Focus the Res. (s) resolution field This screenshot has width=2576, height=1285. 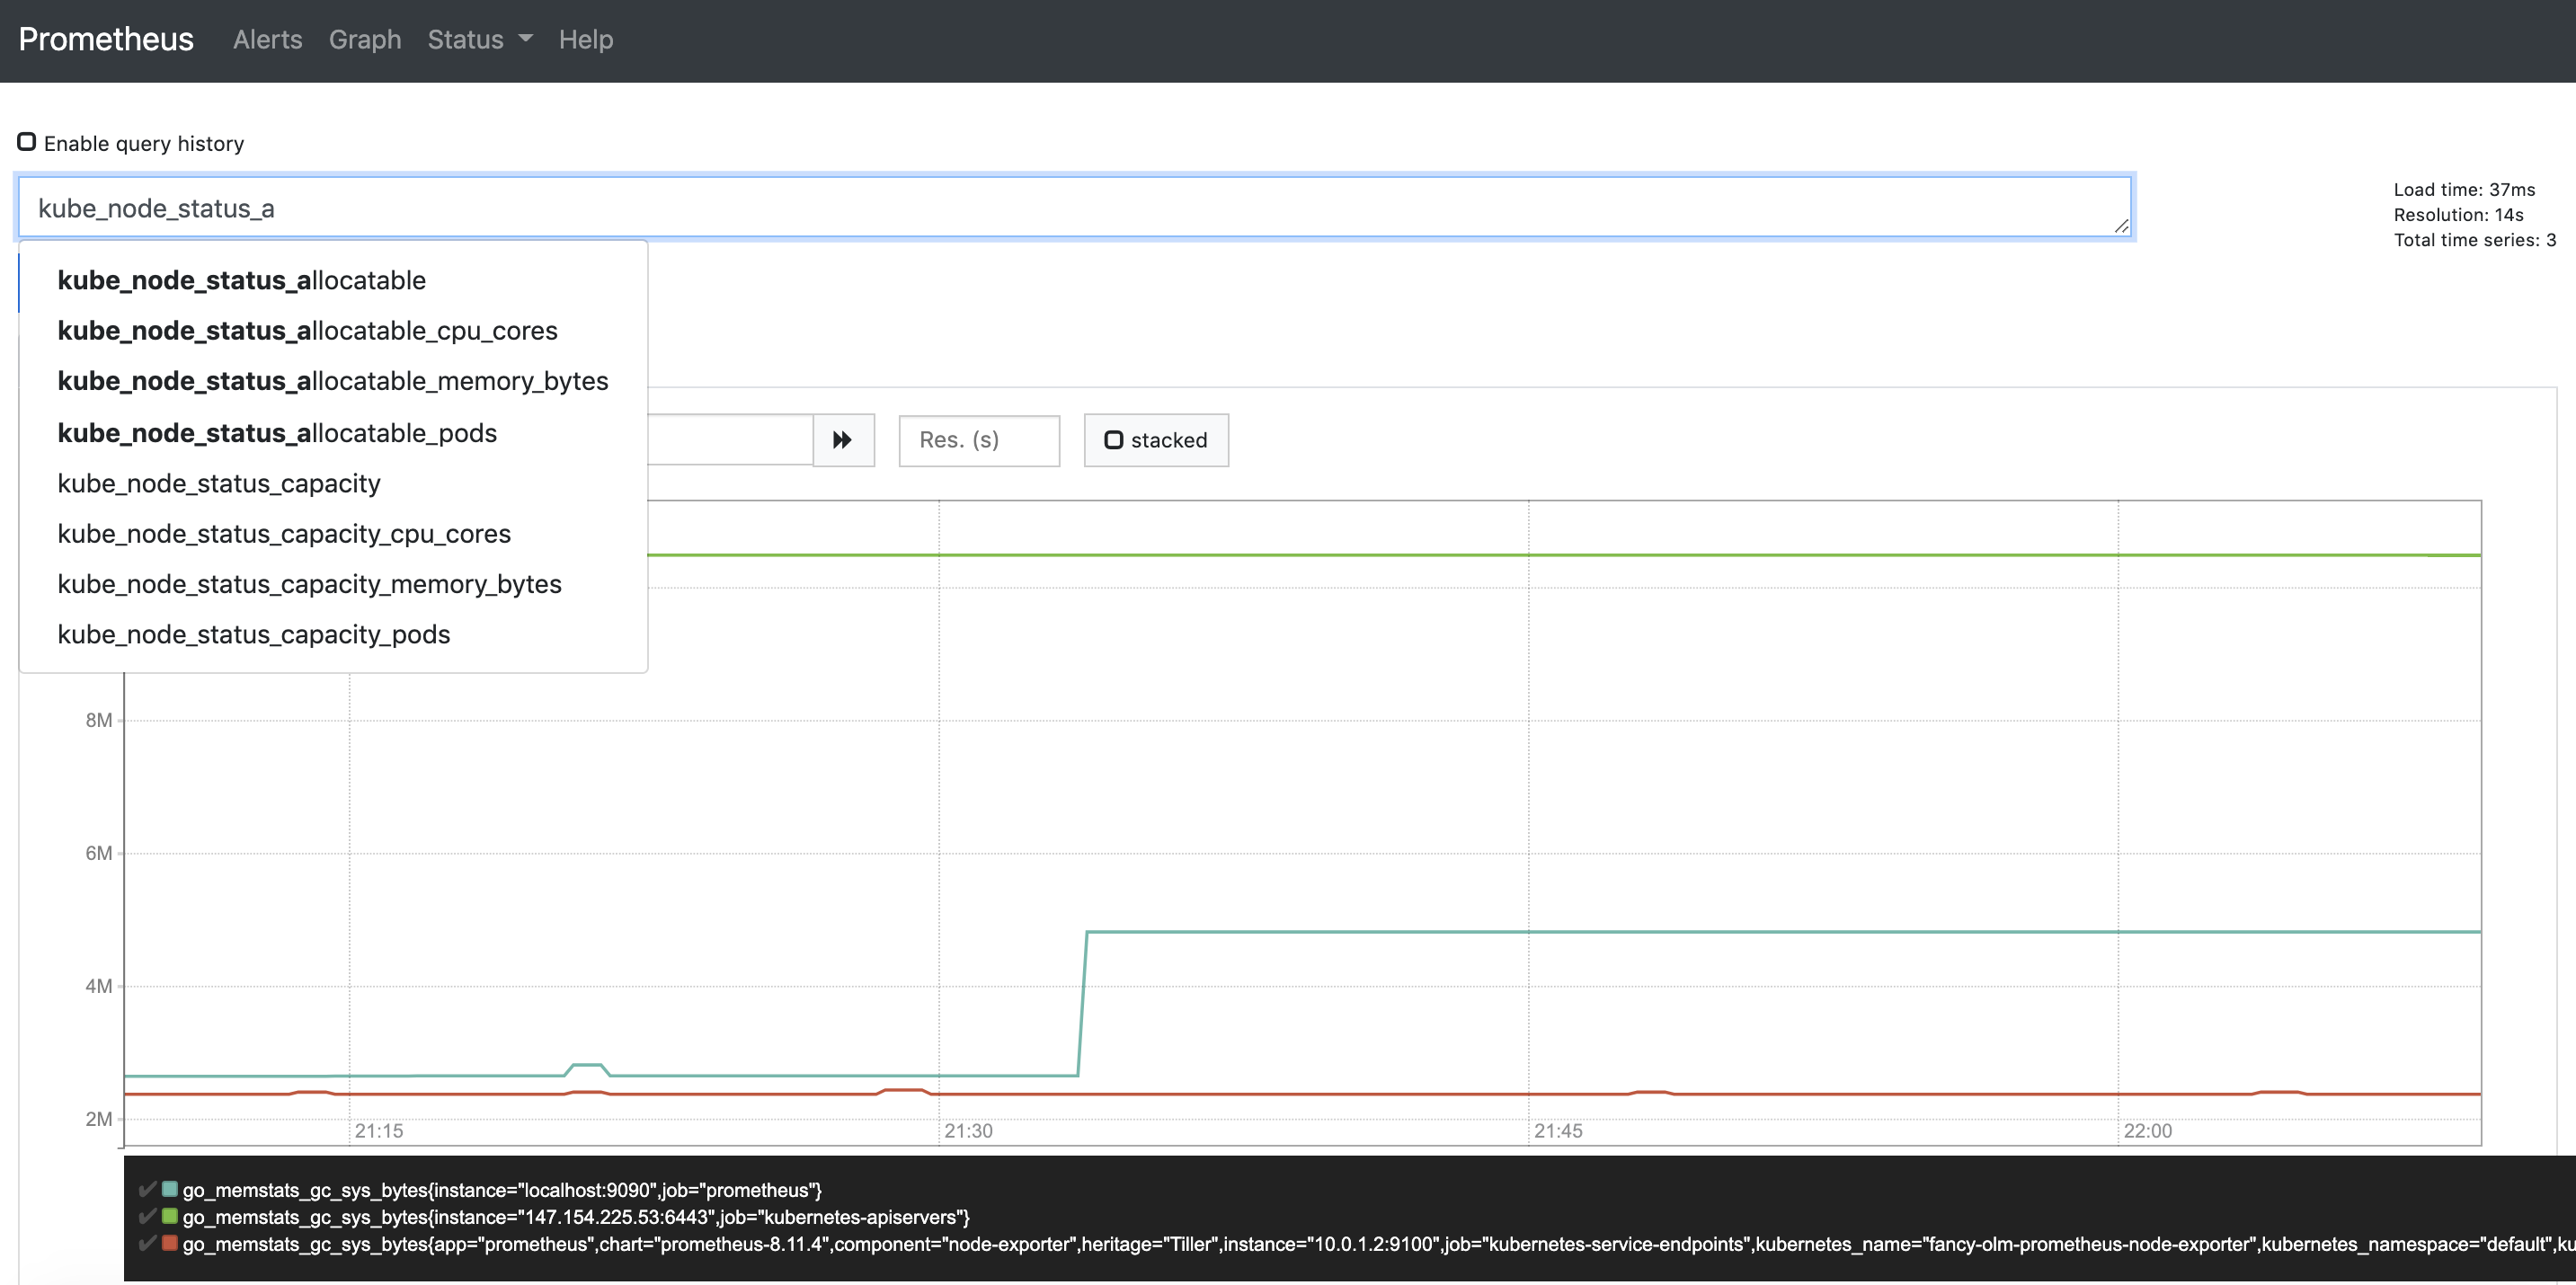coord(978,440)
